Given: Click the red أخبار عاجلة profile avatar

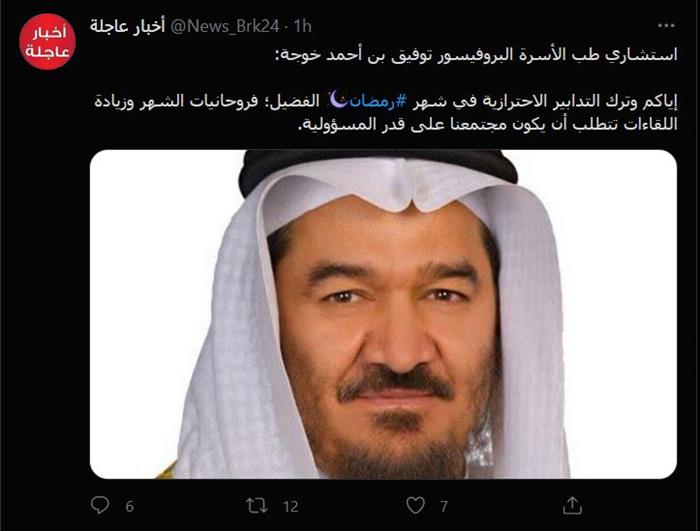Looking at the screenshot, I should [x=47, y=42].
